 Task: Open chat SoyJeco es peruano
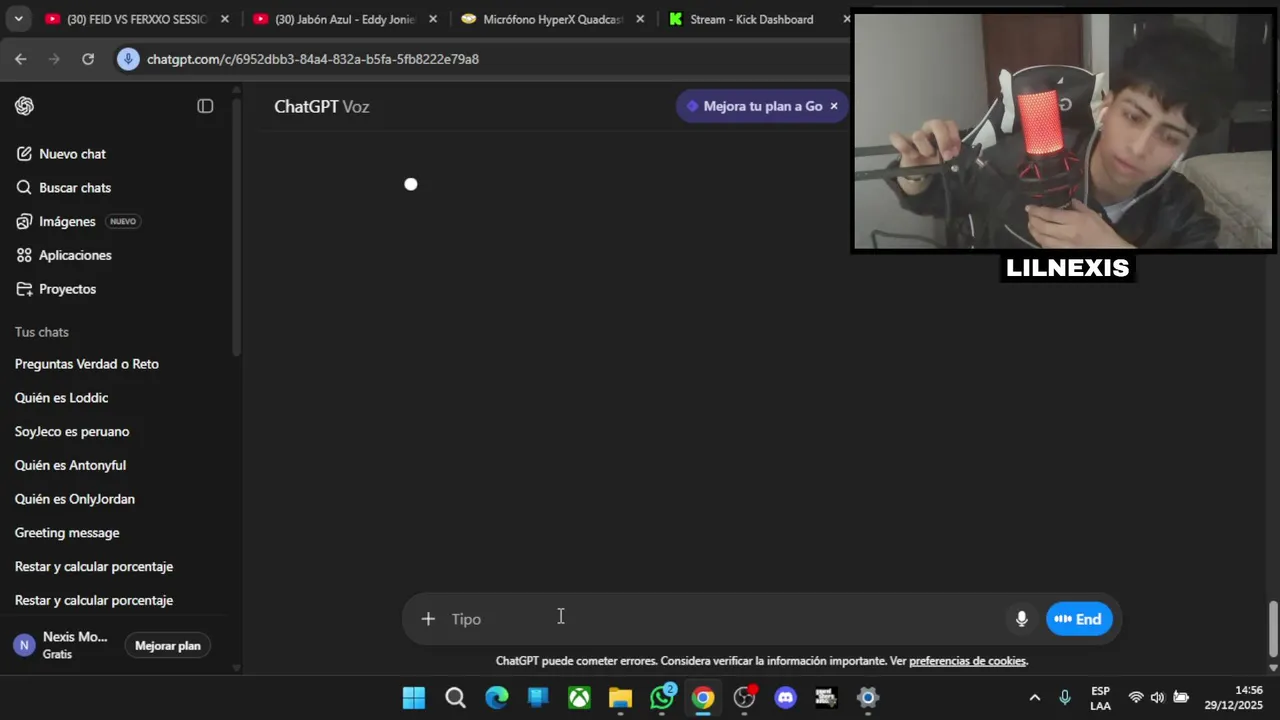point(72,432)
